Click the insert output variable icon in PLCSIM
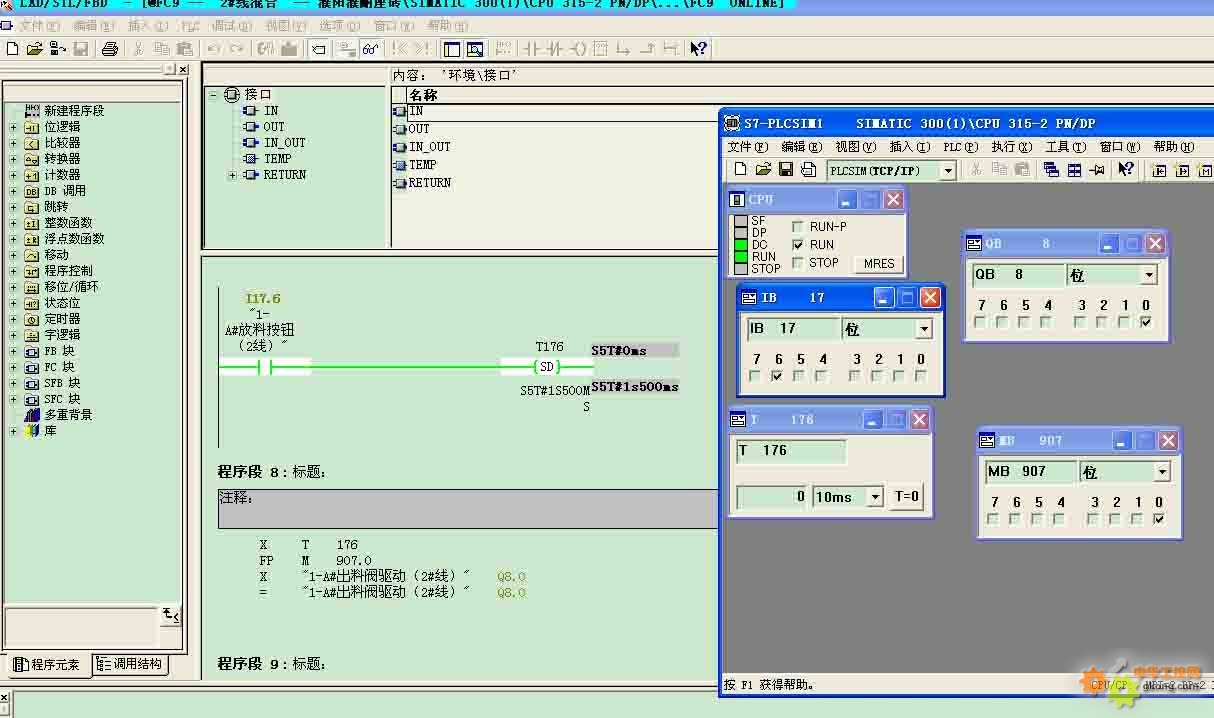Screen dimensions: 1214x718 (x=1182, y=170)
